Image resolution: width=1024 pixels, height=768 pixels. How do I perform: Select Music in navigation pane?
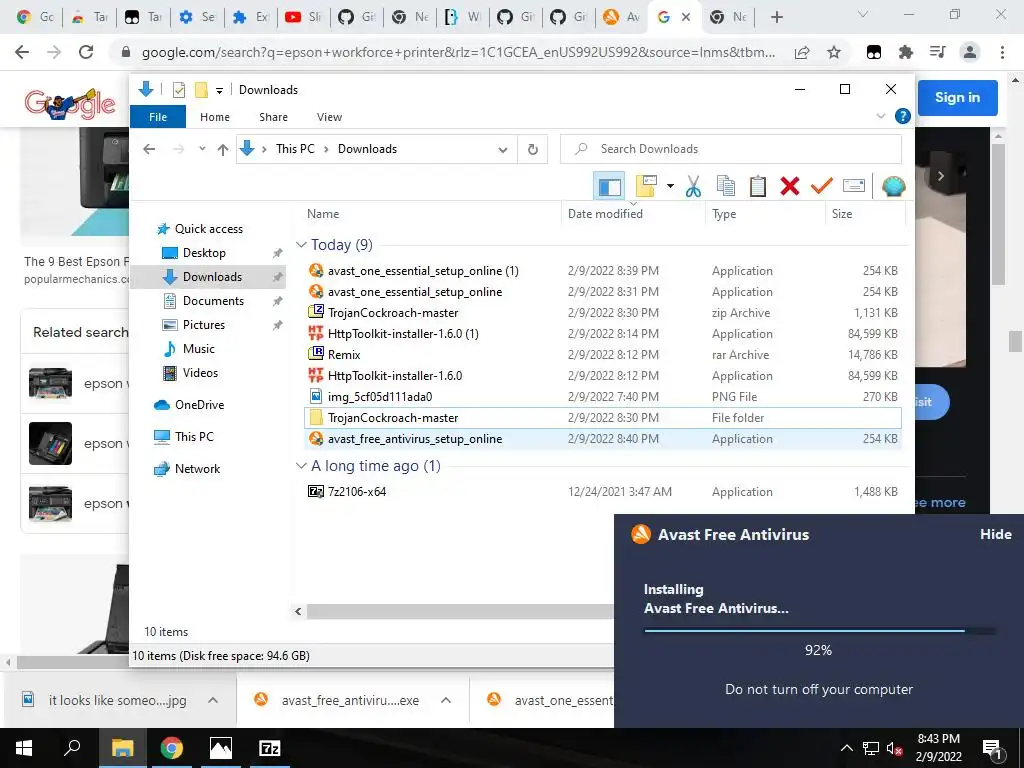tap(199, 349)
